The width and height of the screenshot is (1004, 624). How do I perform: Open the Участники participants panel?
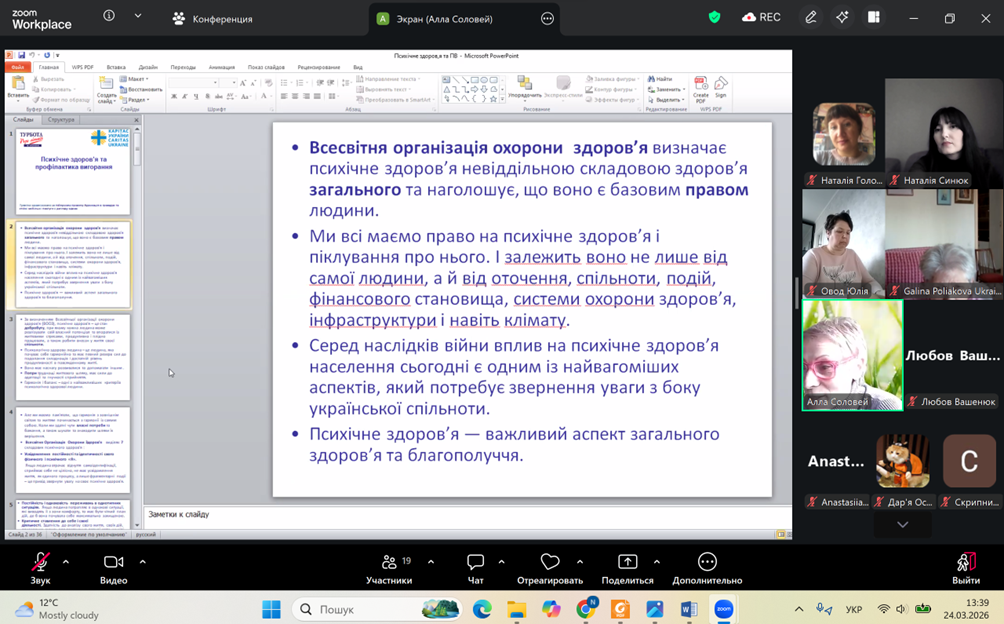click(x=389, y=562)
